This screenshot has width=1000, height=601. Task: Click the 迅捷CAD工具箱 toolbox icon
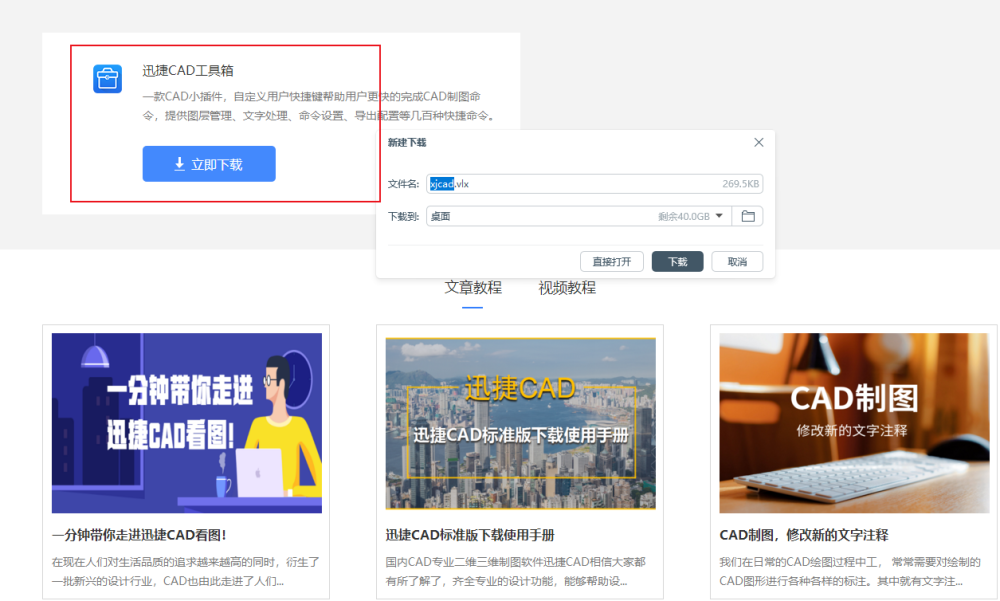[107, 79]
